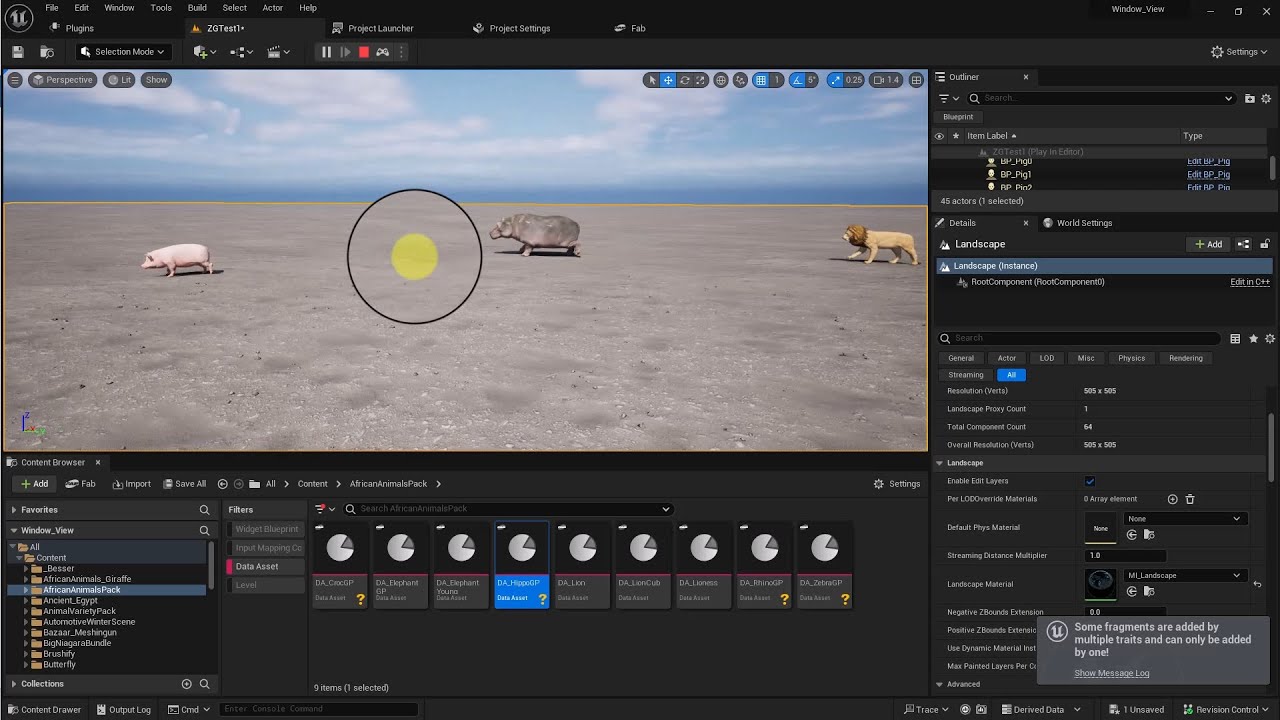
Task: Reset Landscape Material to default arrow
Action: [x=1257, y=584]
